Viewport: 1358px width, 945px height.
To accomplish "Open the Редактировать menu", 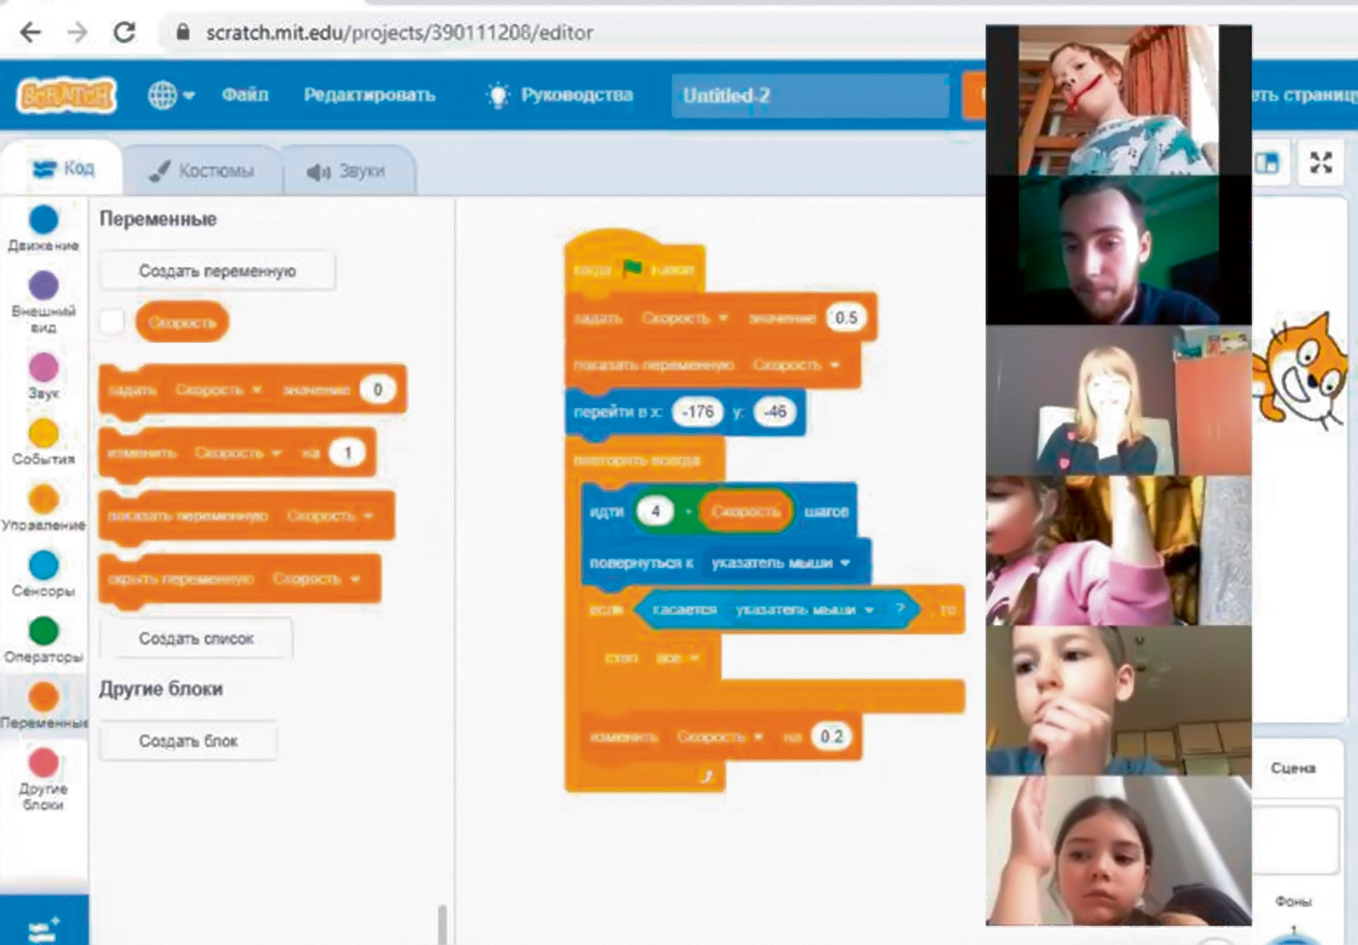I will [369, 95].
